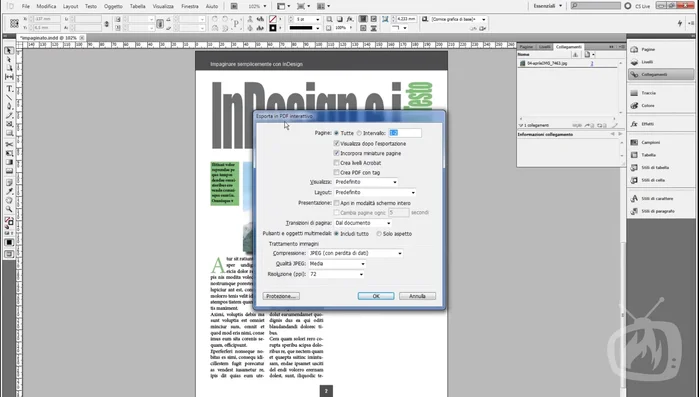The image size is (699, 397).
Task: Click the stroke color swatch in control bar
Action: pyautogui.click(x=273, y=28)
